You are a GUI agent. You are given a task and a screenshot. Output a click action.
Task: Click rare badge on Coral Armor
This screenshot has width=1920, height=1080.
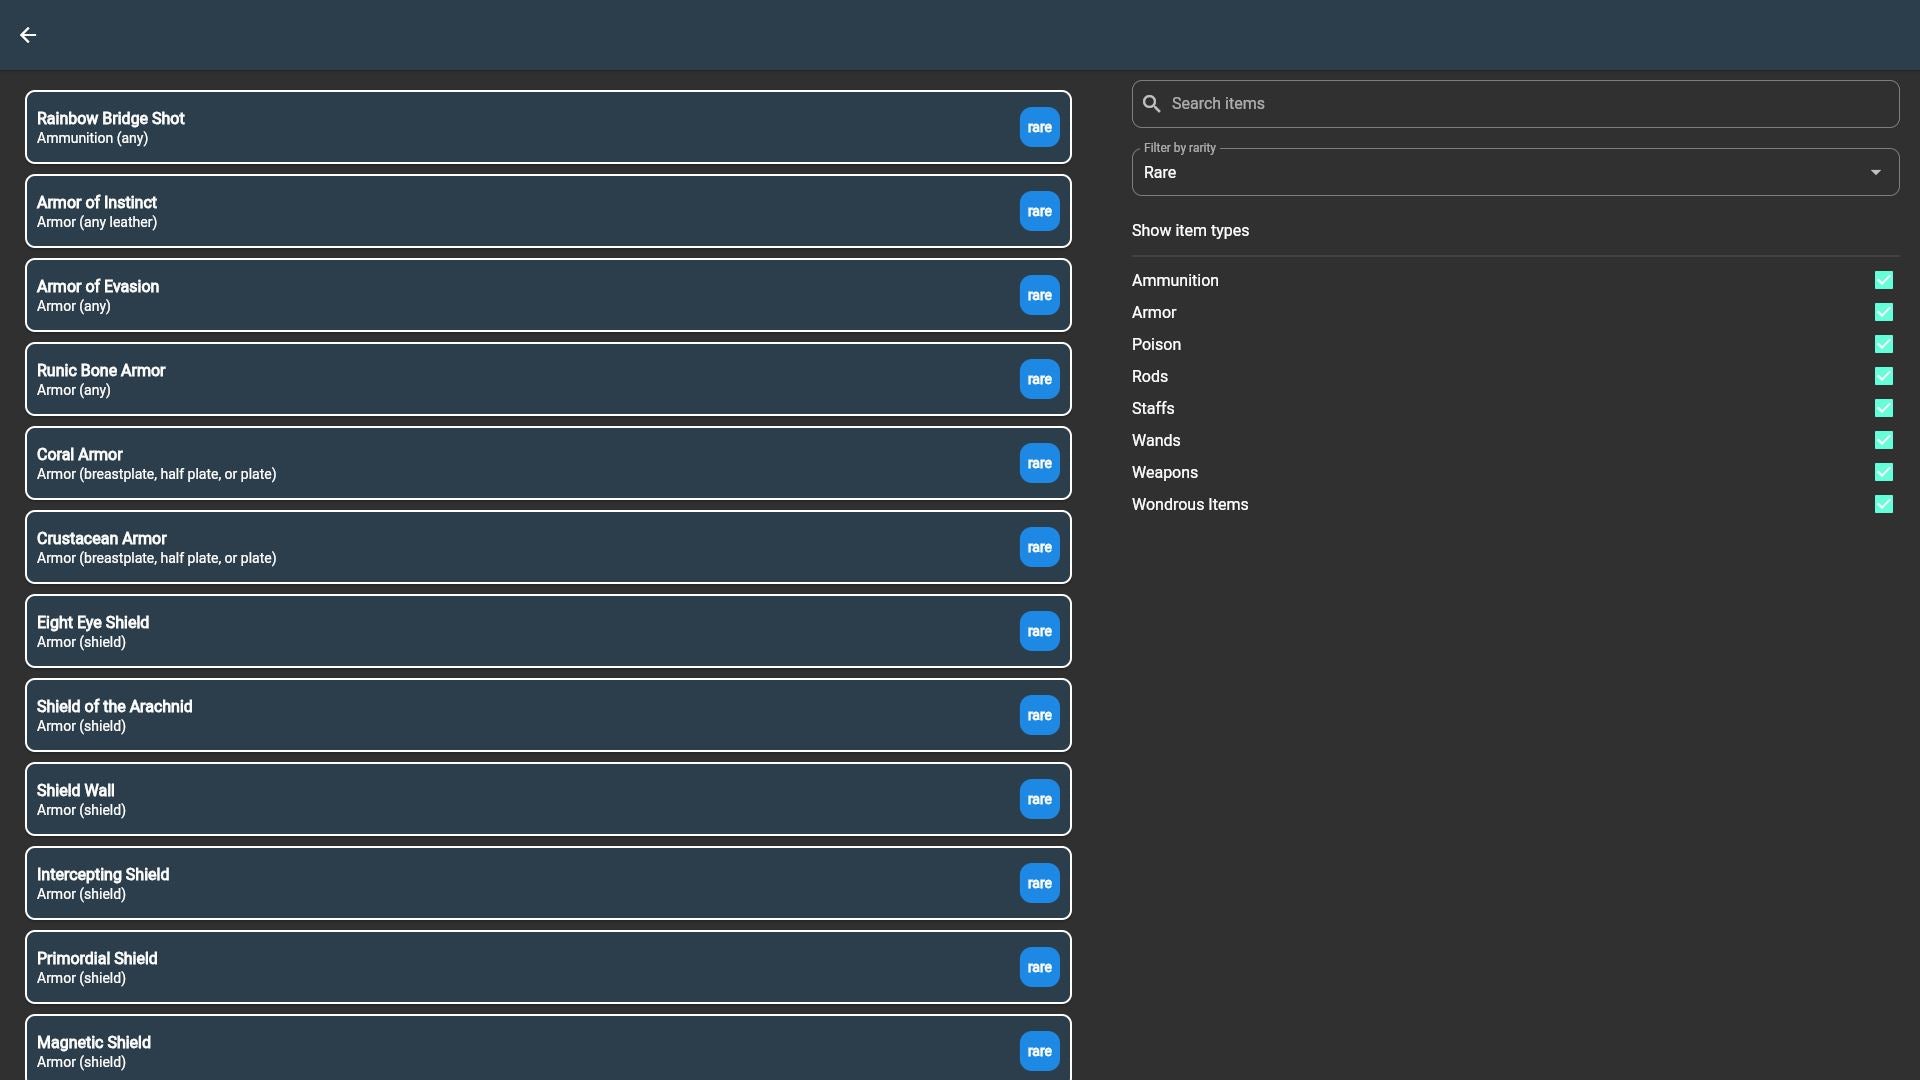[1039, 464]
